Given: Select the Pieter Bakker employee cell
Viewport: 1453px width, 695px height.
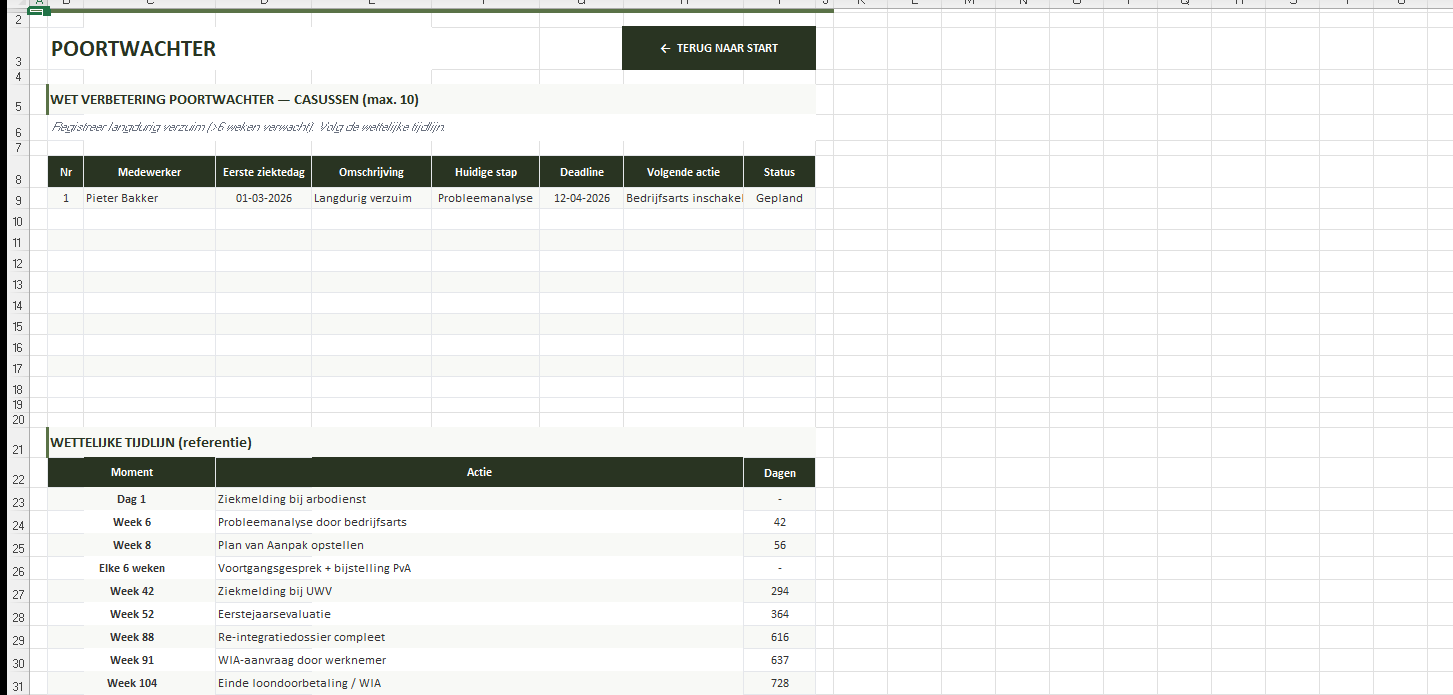Looking at the screenshot, I should [149, 198].
